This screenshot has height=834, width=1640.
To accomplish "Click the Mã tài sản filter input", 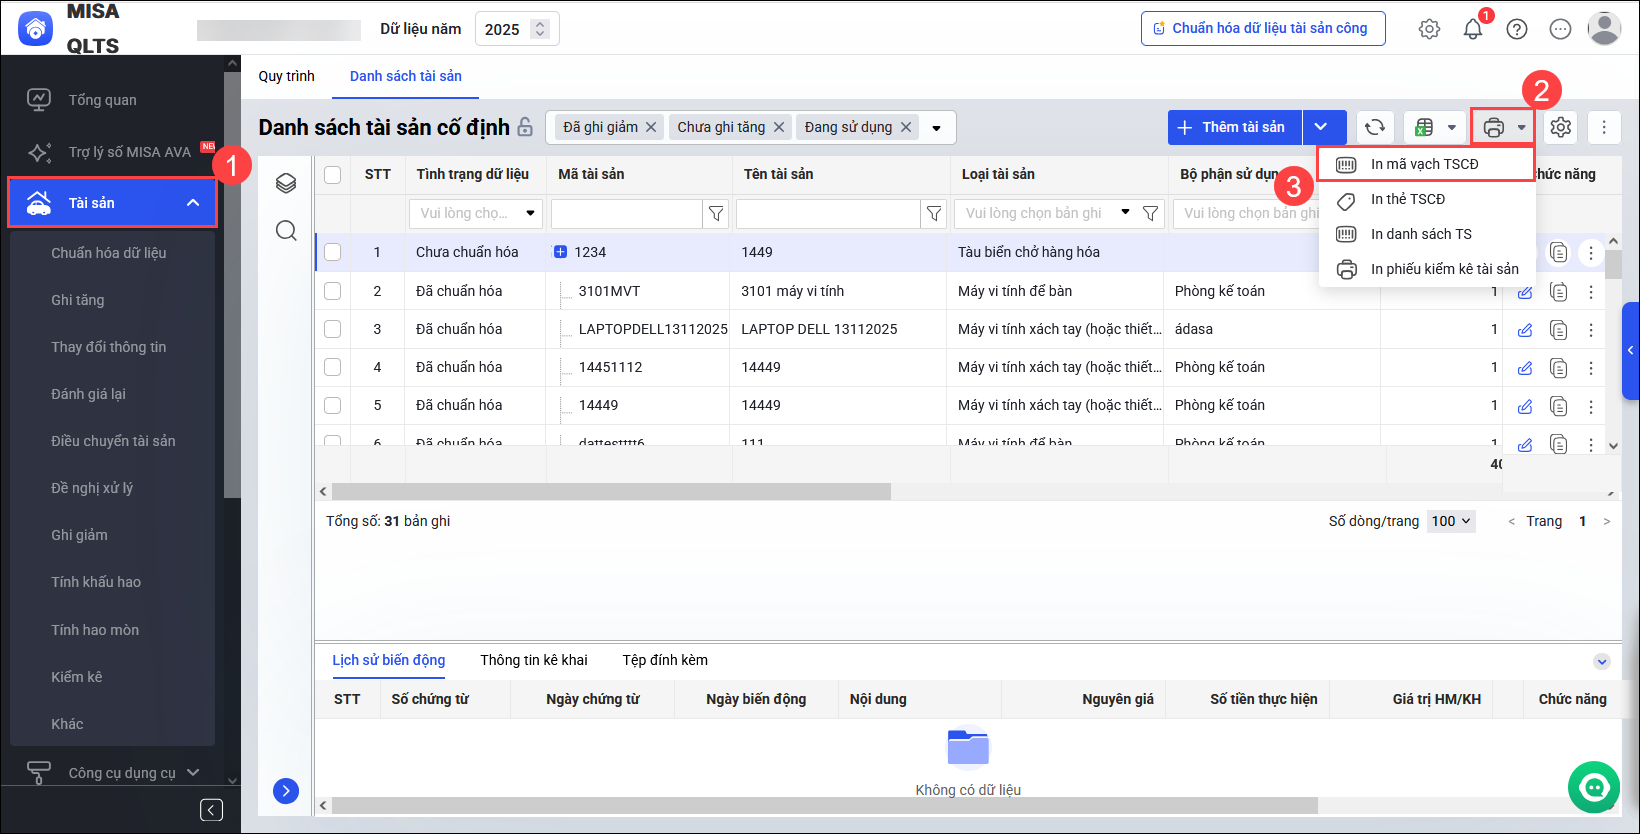I will pyautogui.click(x=626, y=213).
